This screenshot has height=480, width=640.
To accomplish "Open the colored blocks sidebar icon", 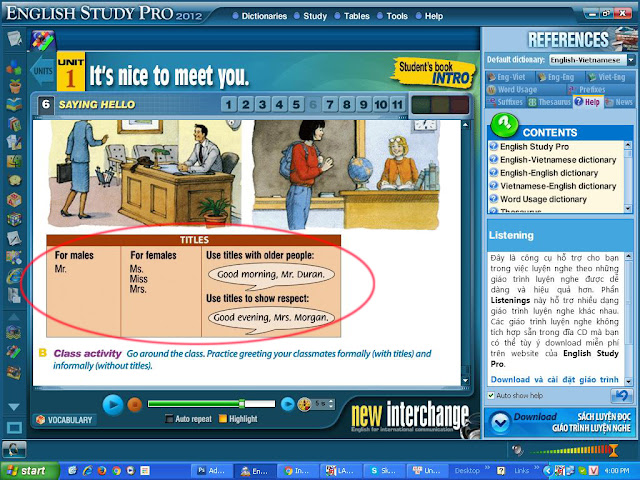I will (14, 67).
